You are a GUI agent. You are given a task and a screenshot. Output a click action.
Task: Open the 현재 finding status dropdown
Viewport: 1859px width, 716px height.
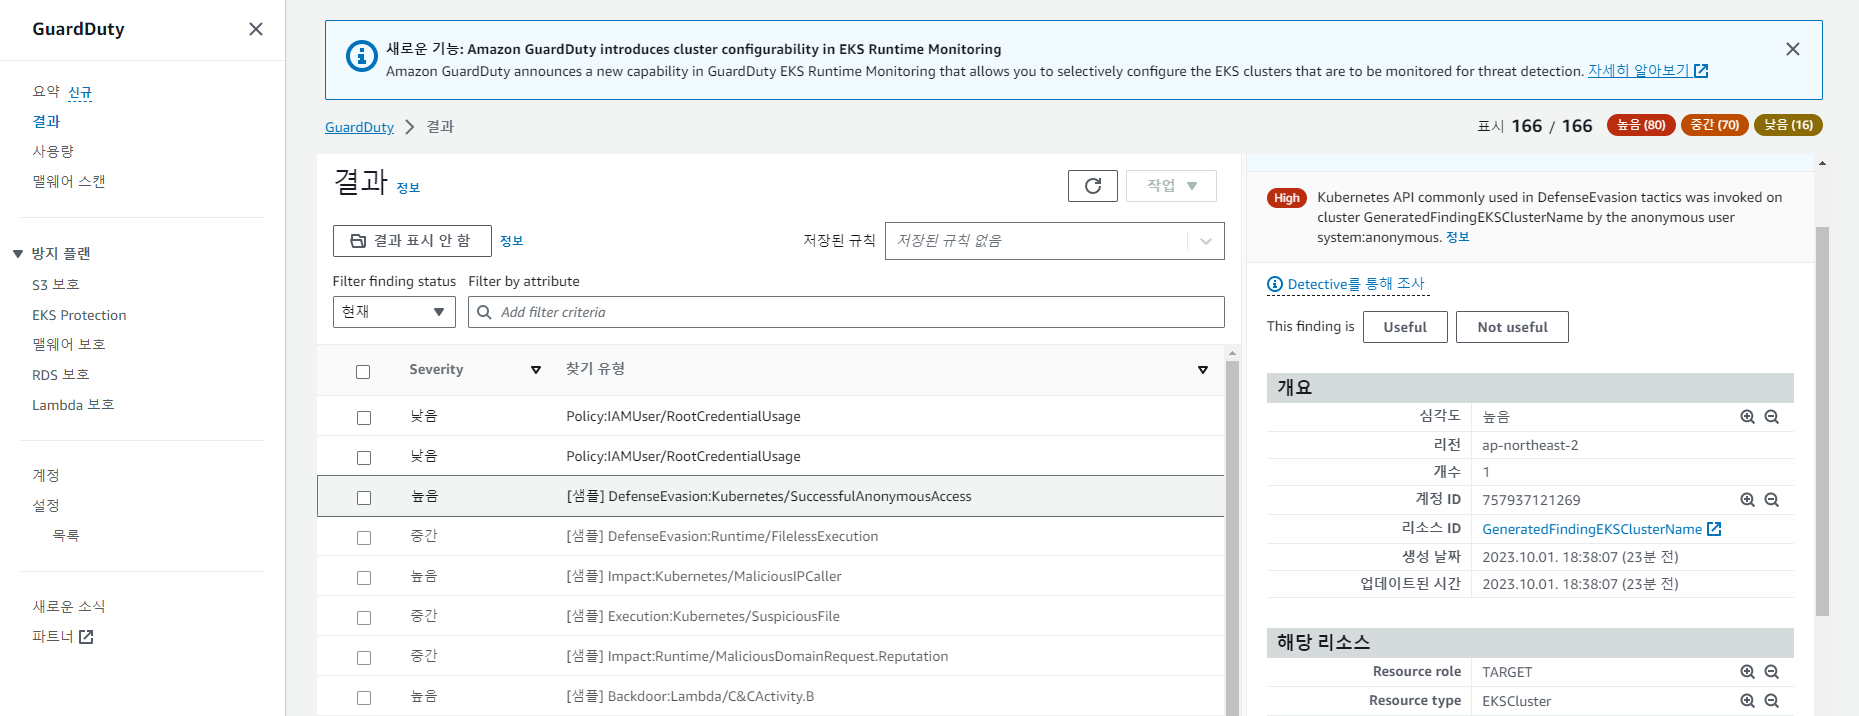pos(394,312)
